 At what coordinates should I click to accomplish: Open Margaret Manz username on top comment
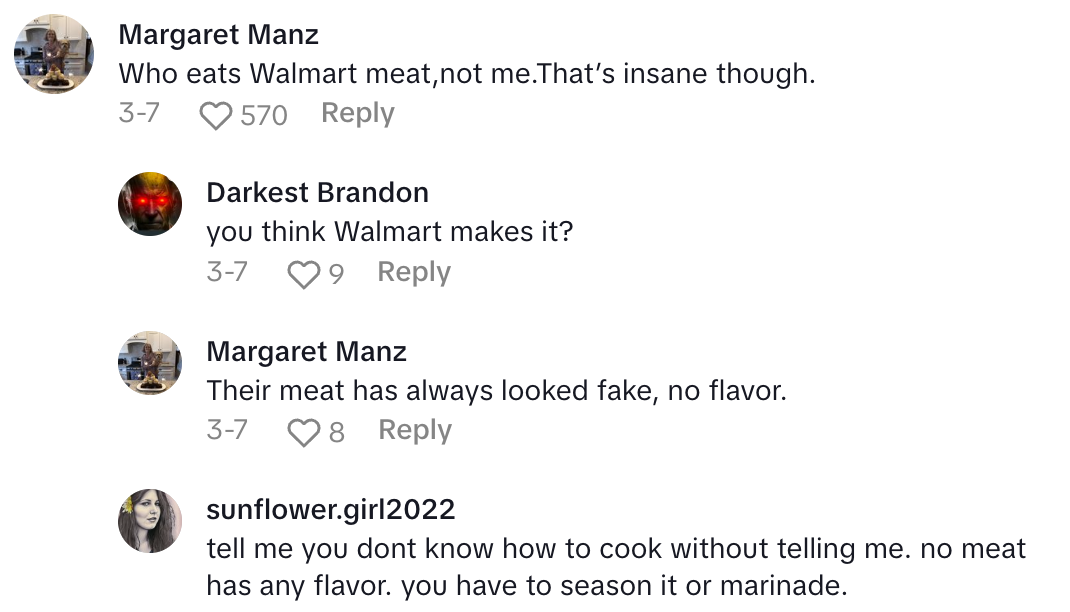click(218, 35)
